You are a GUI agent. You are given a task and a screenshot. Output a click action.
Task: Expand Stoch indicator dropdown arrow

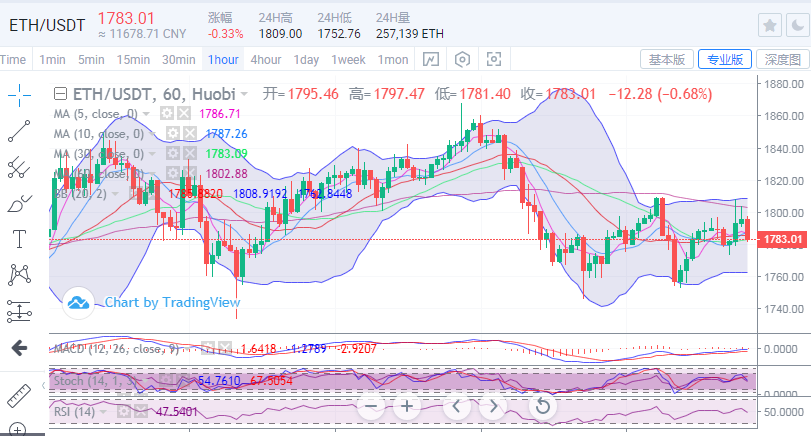click(x=147, y=382)
